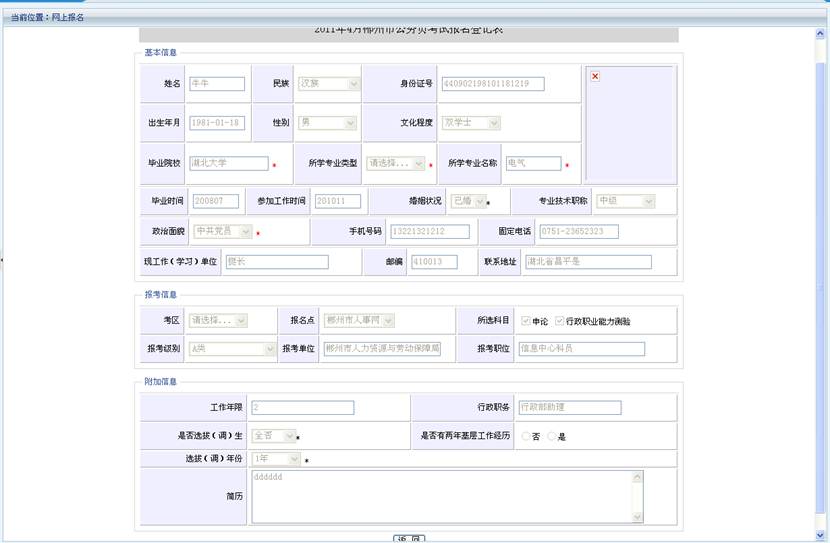The image size is (830, 543).
Task: Click the page scrollbar down arrow
Action: click(821, 536)
